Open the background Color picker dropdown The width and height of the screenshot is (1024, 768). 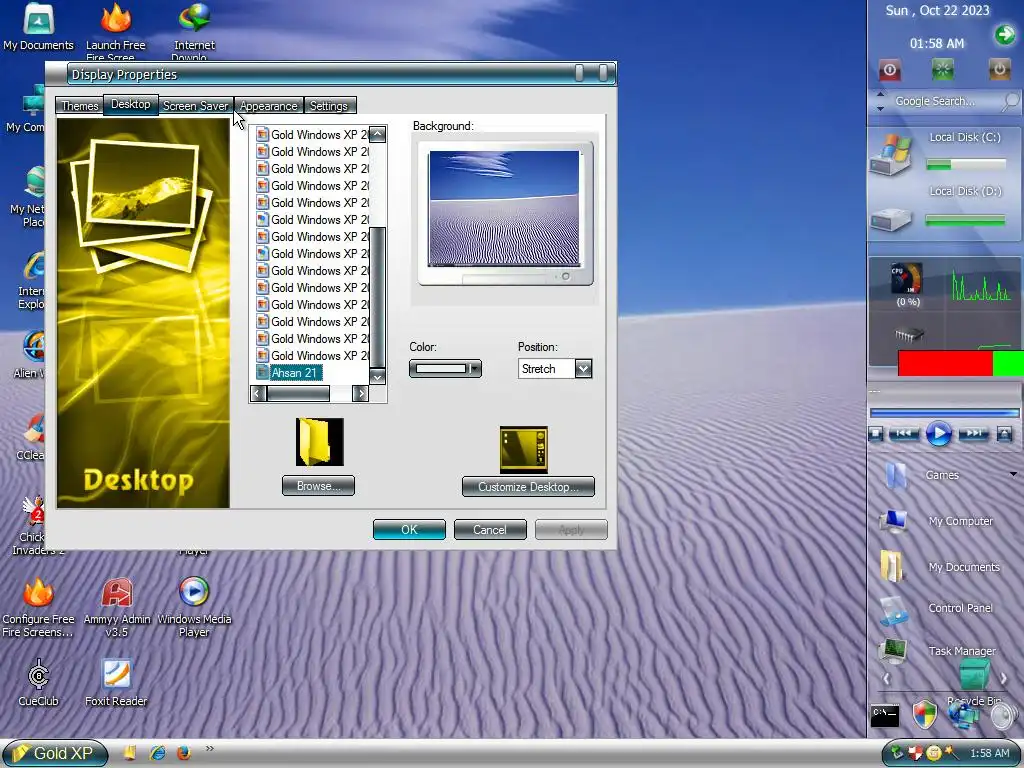445,369
